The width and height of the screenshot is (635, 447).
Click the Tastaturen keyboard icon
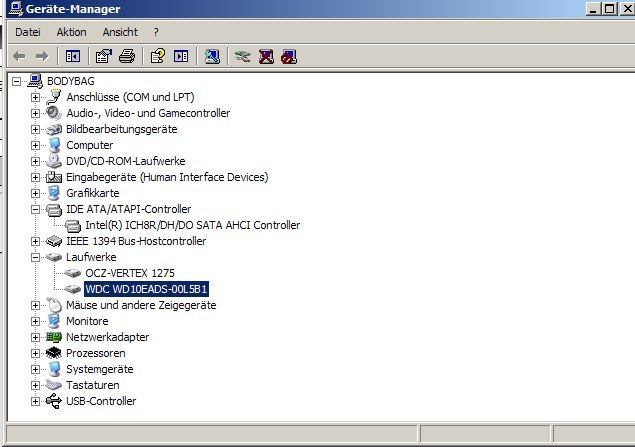(x=54, y=385)
